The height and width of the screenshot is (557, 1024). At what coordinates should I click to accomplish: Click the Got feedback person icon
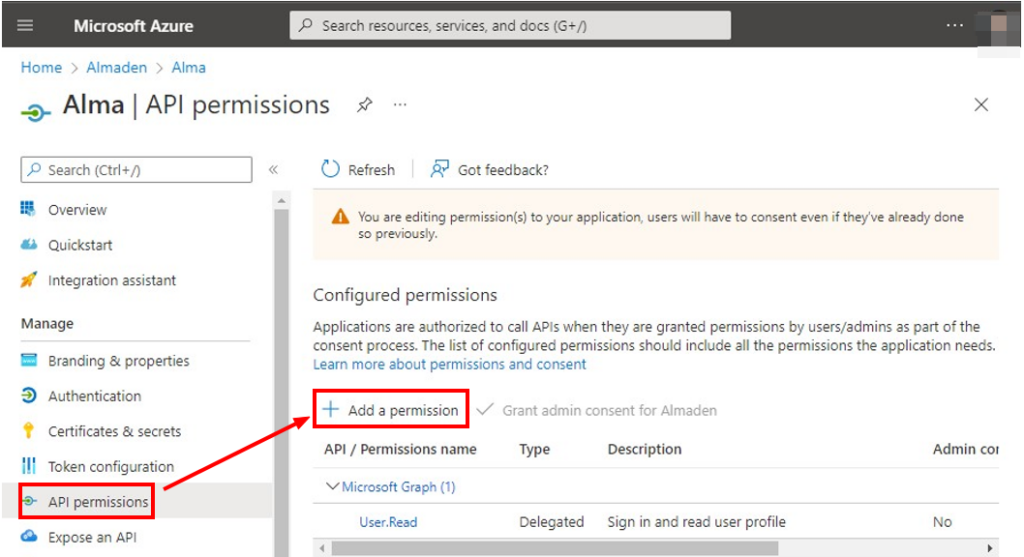[x=439, y=169]
